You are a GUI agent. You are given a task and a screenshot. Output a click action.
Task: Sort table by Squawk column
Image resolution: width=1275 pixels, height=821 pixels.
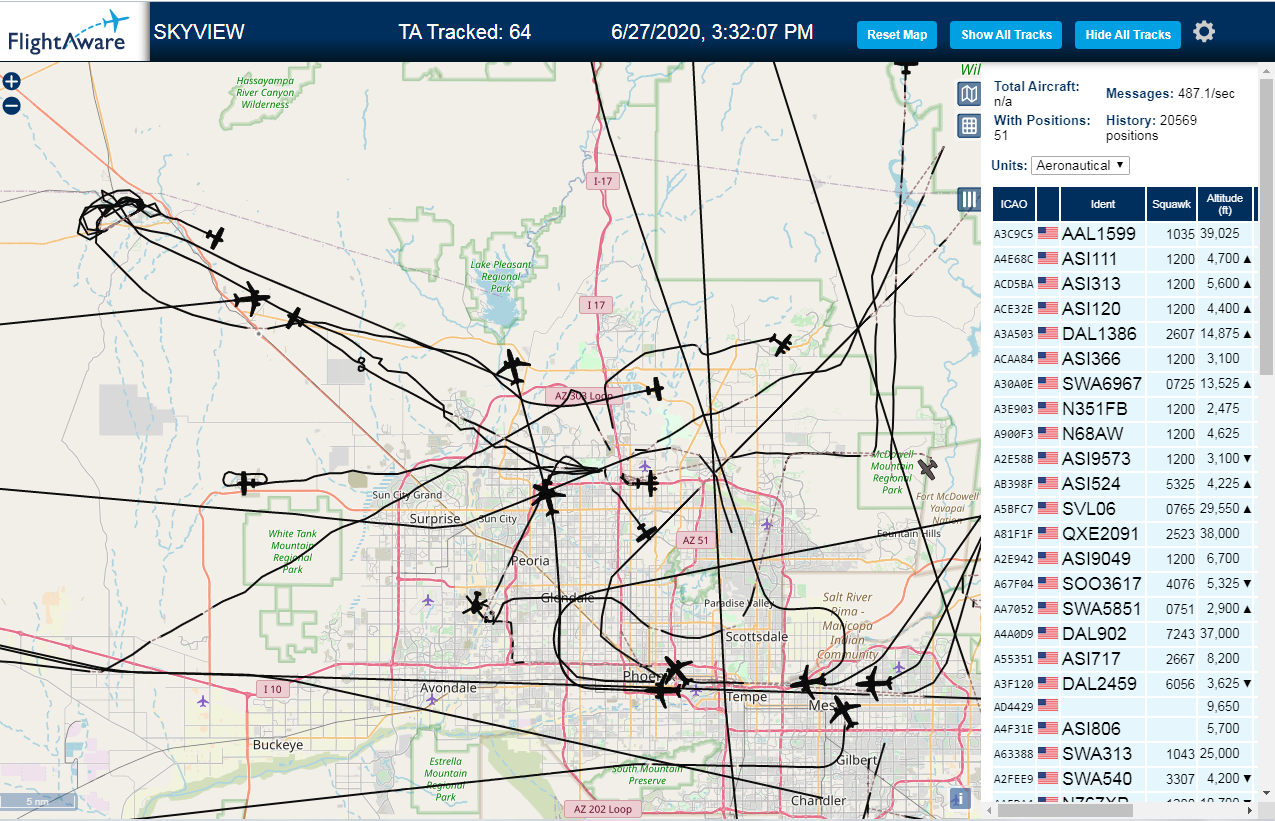pos(1172,204)
